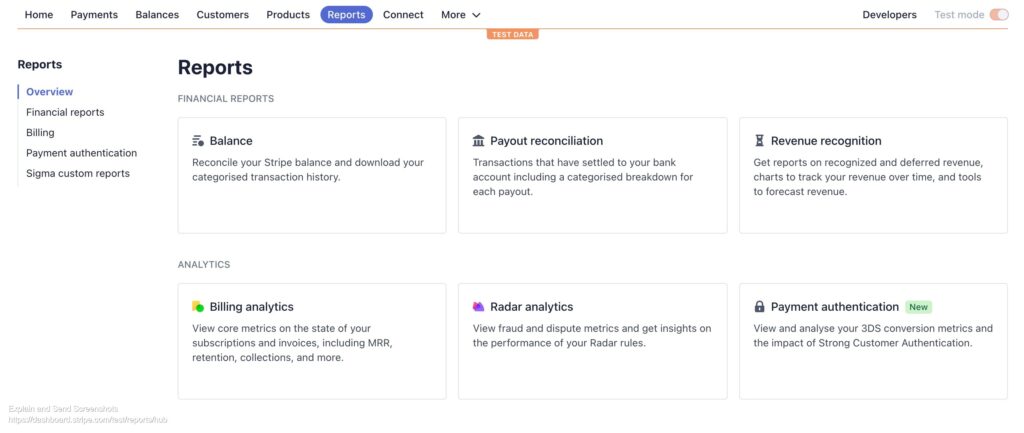Open the Balances tab
The height and width of the screenshot is (433, 1024).
click(157, 14)
